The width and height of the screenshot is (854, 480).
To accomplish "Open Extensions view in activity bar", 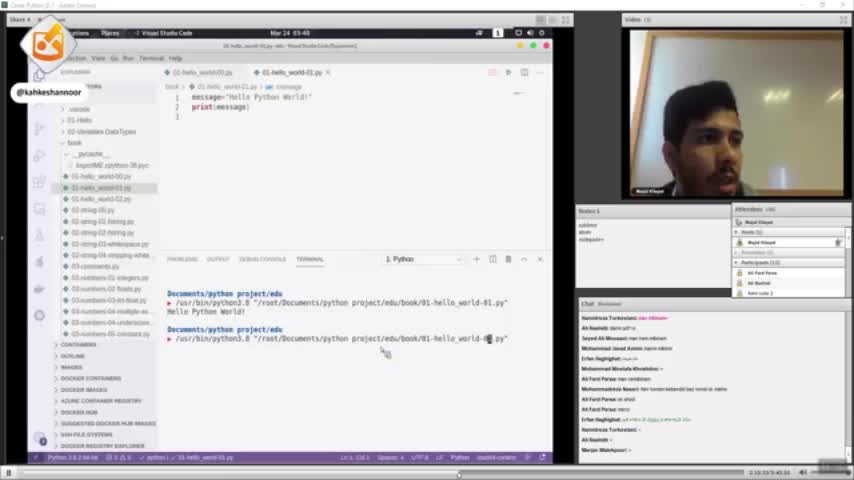I will click(x=39, y=182).
